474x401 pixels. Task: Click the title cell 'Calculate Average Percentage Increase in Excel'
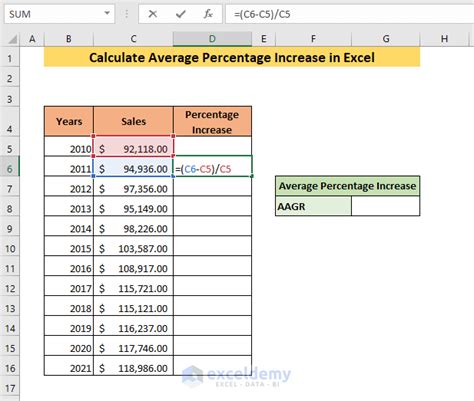coord(232,57)
